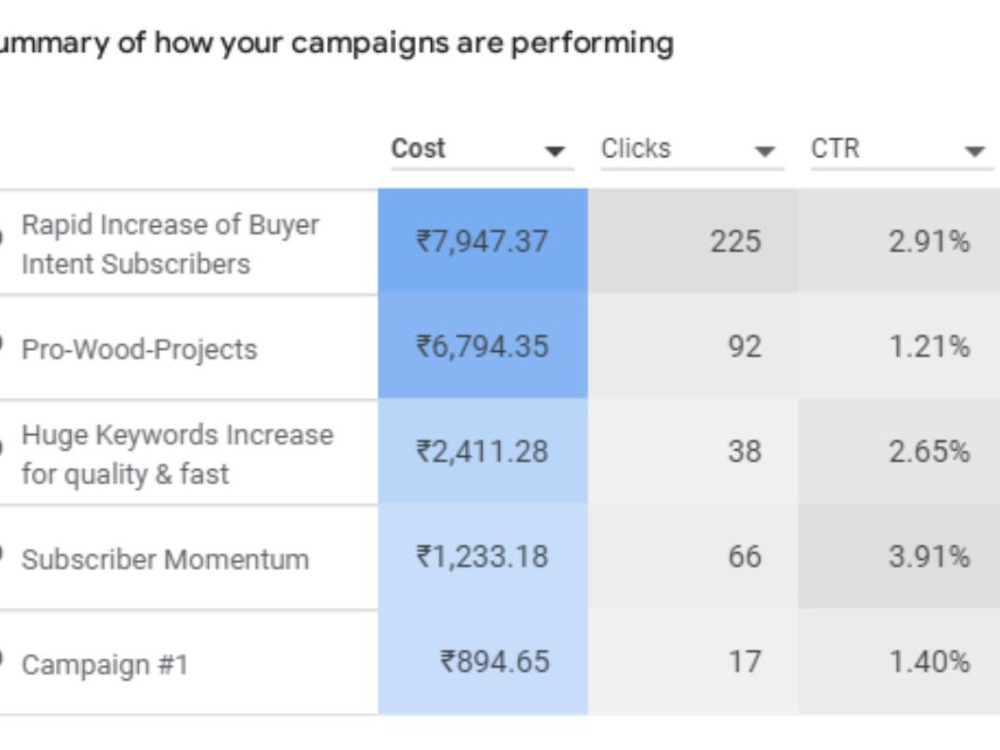Image resolution: width=1000 pixels, height=750 pixels.
Task: Select the ₹894.65 cost cell
Action: (483, 661)
